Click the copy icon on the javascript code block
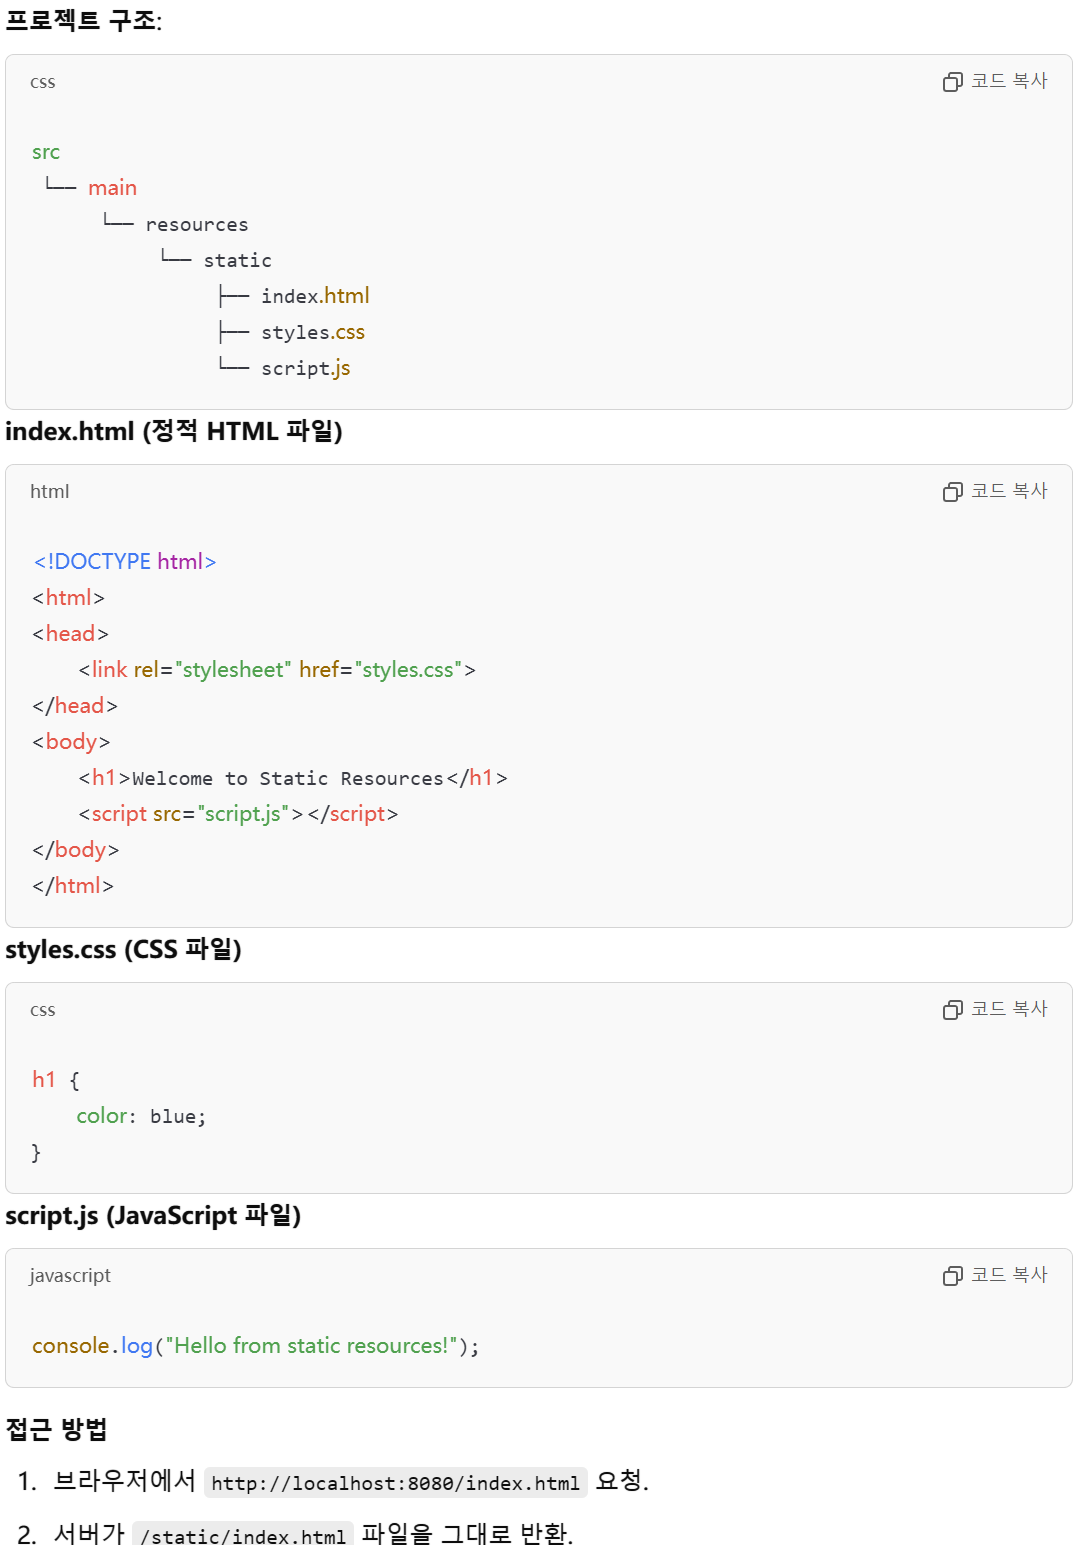 (950, 1274)
